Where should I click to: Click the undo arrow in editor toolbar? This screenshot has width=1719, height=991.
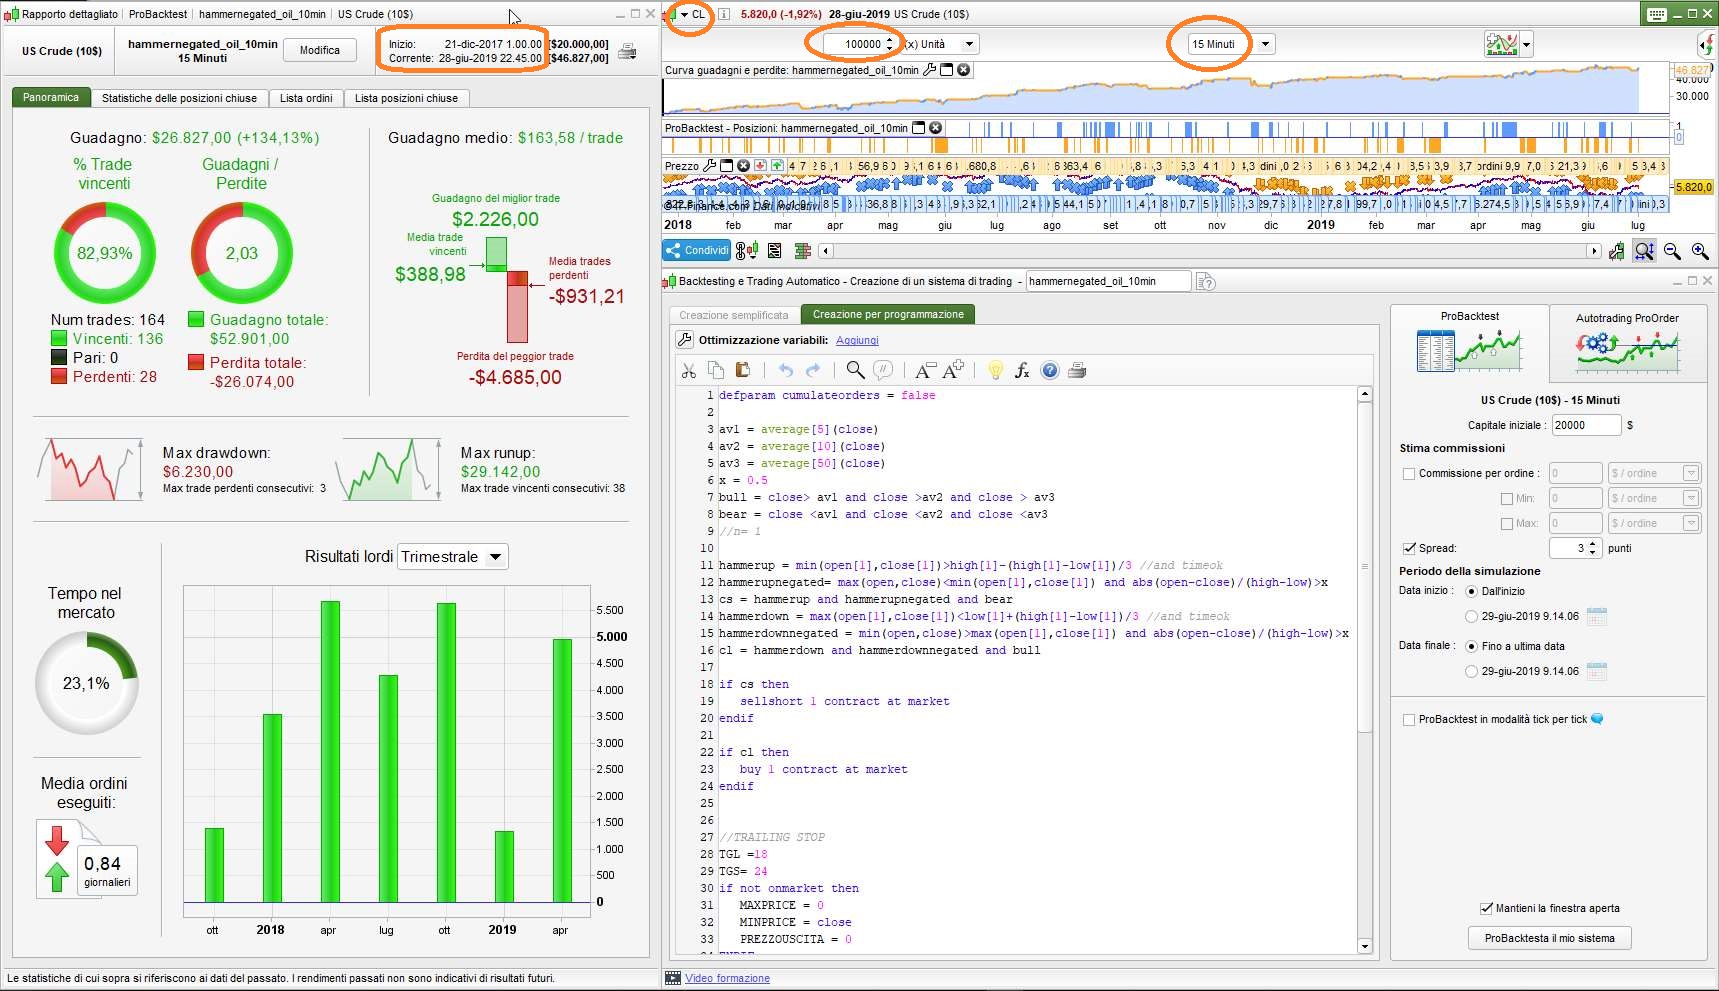pos(786,371)
